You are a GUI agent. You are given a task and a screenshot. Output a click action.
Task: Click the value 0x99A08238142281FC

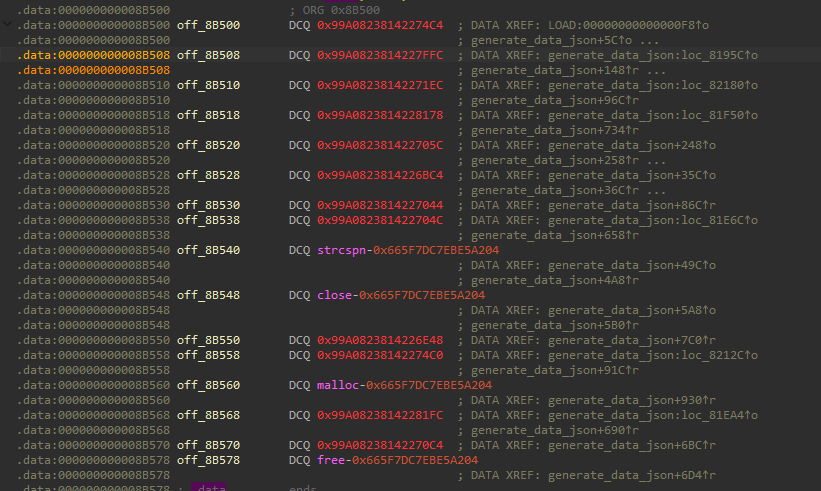(380, 415)
